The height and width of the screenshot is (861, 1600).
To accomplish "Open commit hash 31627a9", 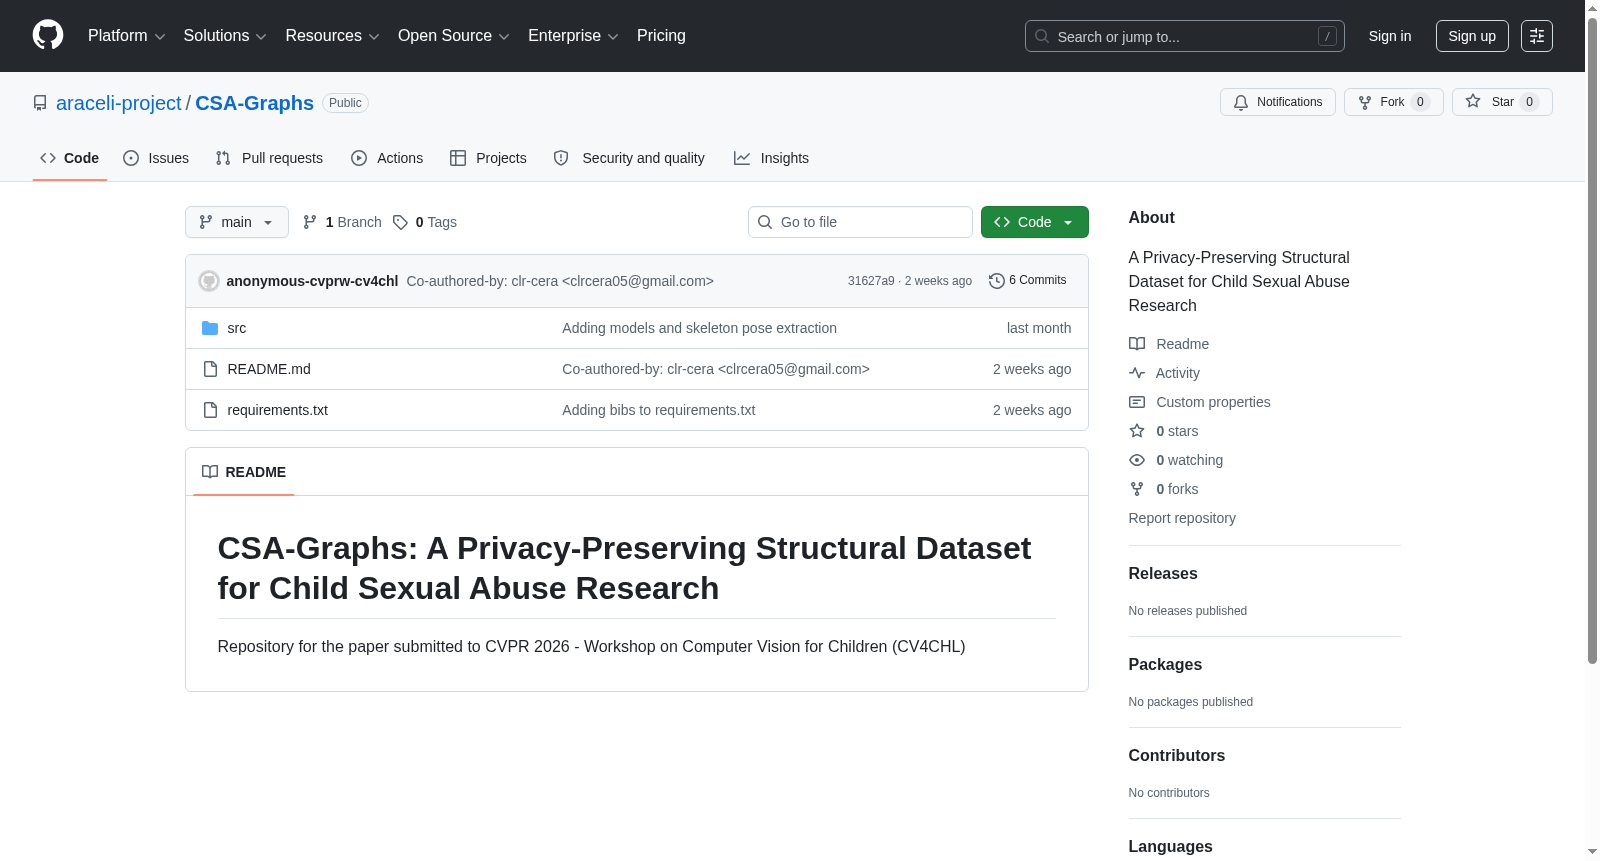I will [x=871, y=281].
